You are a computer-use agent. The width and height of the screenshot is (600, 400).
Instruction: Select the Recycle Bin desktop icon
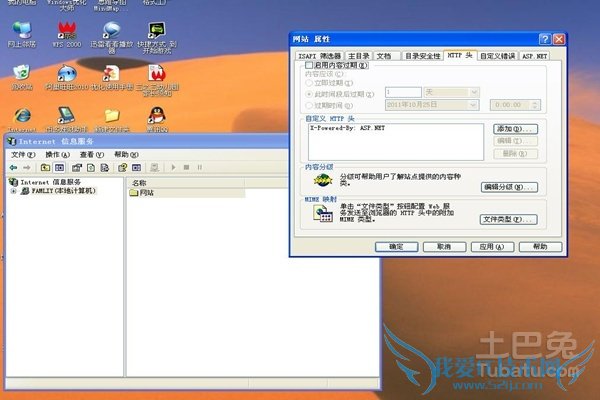[22, 77]
